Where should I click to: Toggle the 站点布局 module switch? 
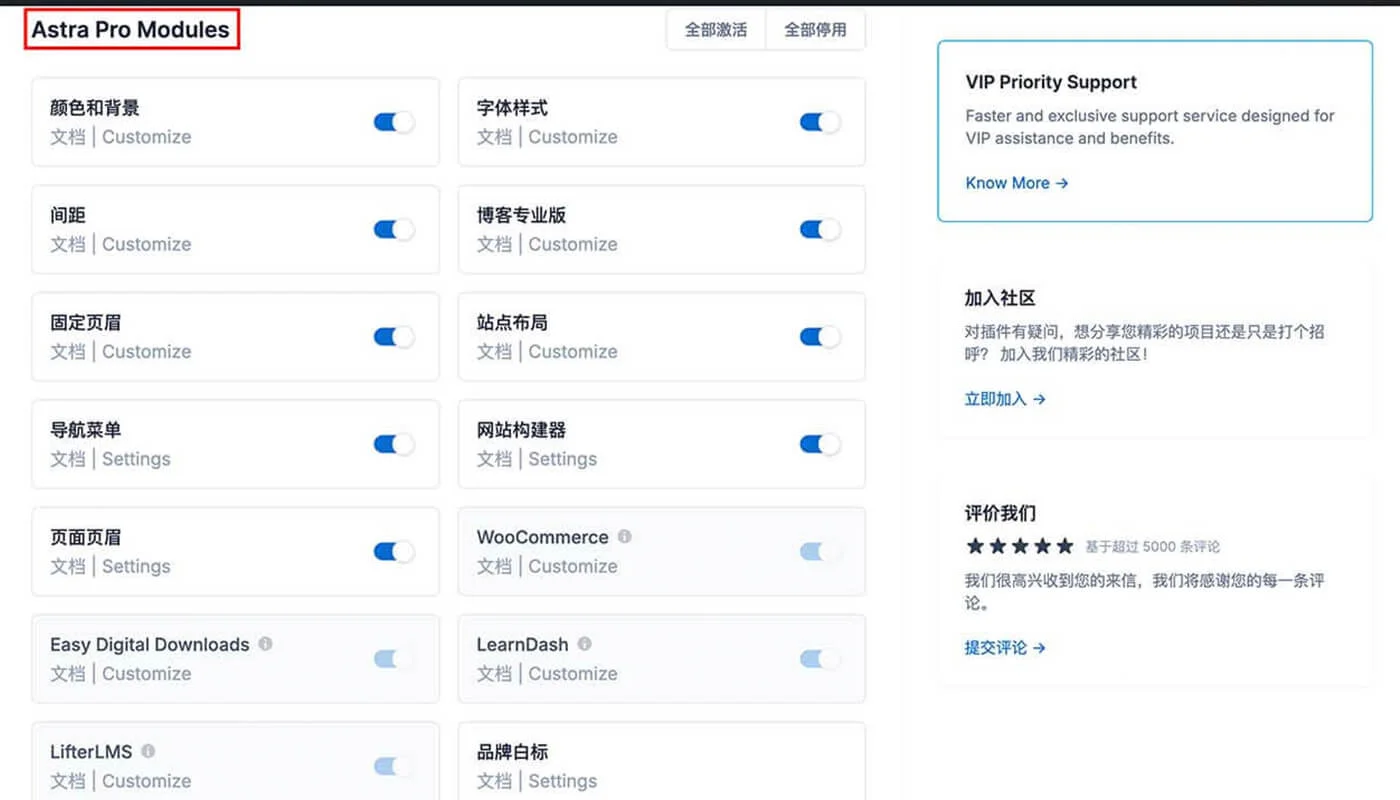pyautogui.click(x=819, y=336)
